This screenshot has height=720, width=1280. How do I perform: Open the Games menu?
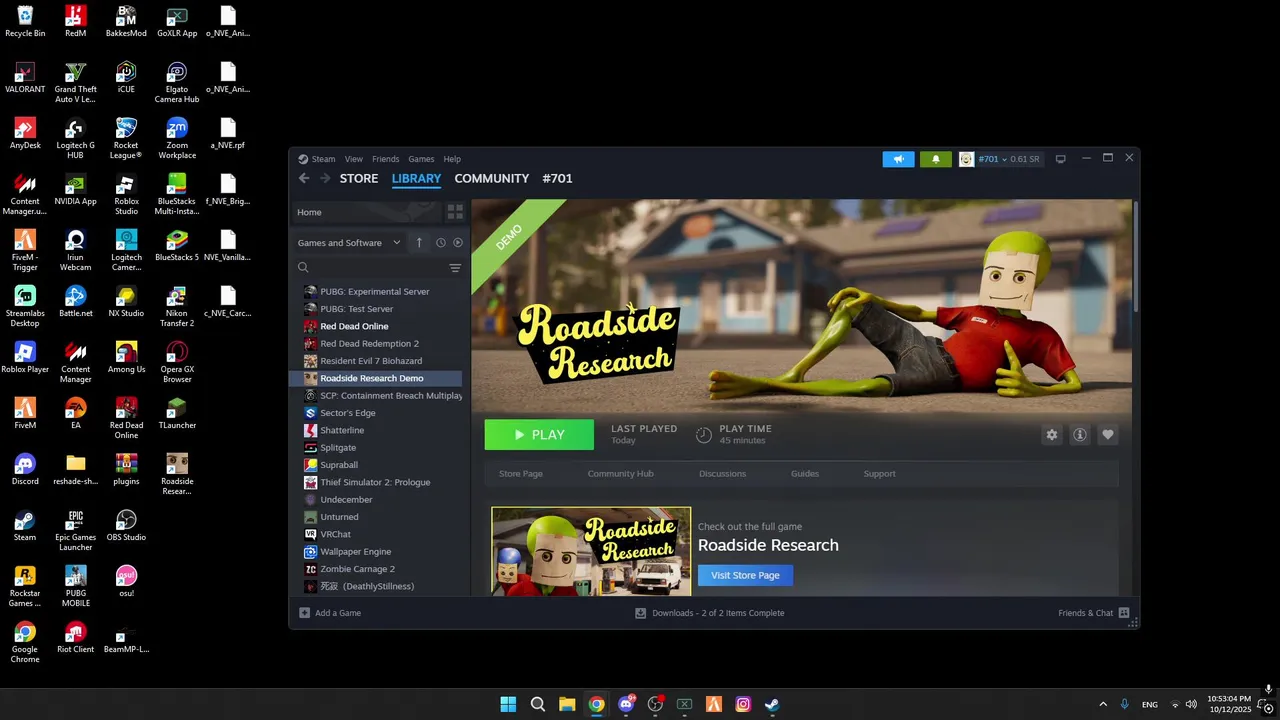[x=421, y=159]
